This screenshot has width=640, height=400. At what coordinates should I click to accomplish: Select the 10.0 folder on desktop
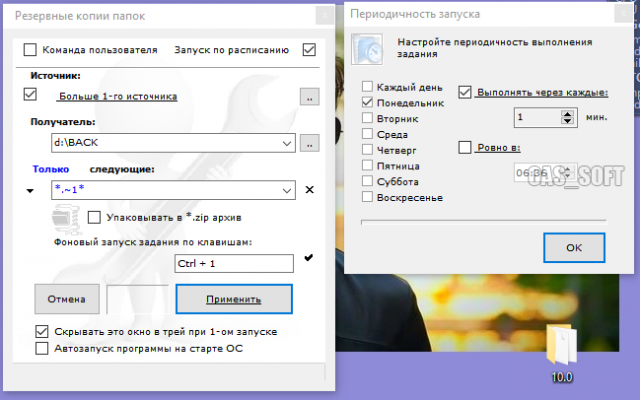pyautogui.click(x=562, y=353)
